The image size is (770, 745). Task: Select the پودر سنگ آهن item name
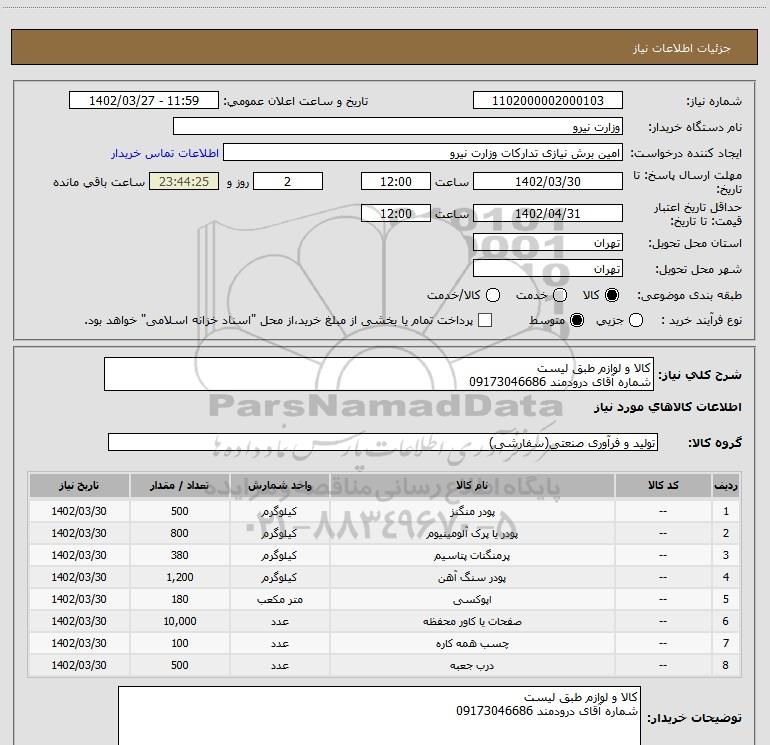pos(472,578)
